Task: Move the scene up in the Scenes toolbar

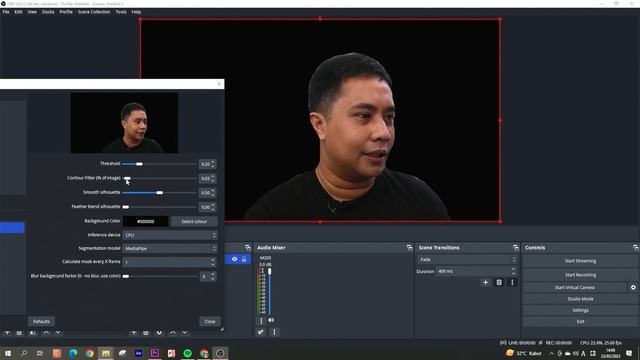Action: [46, 333]
